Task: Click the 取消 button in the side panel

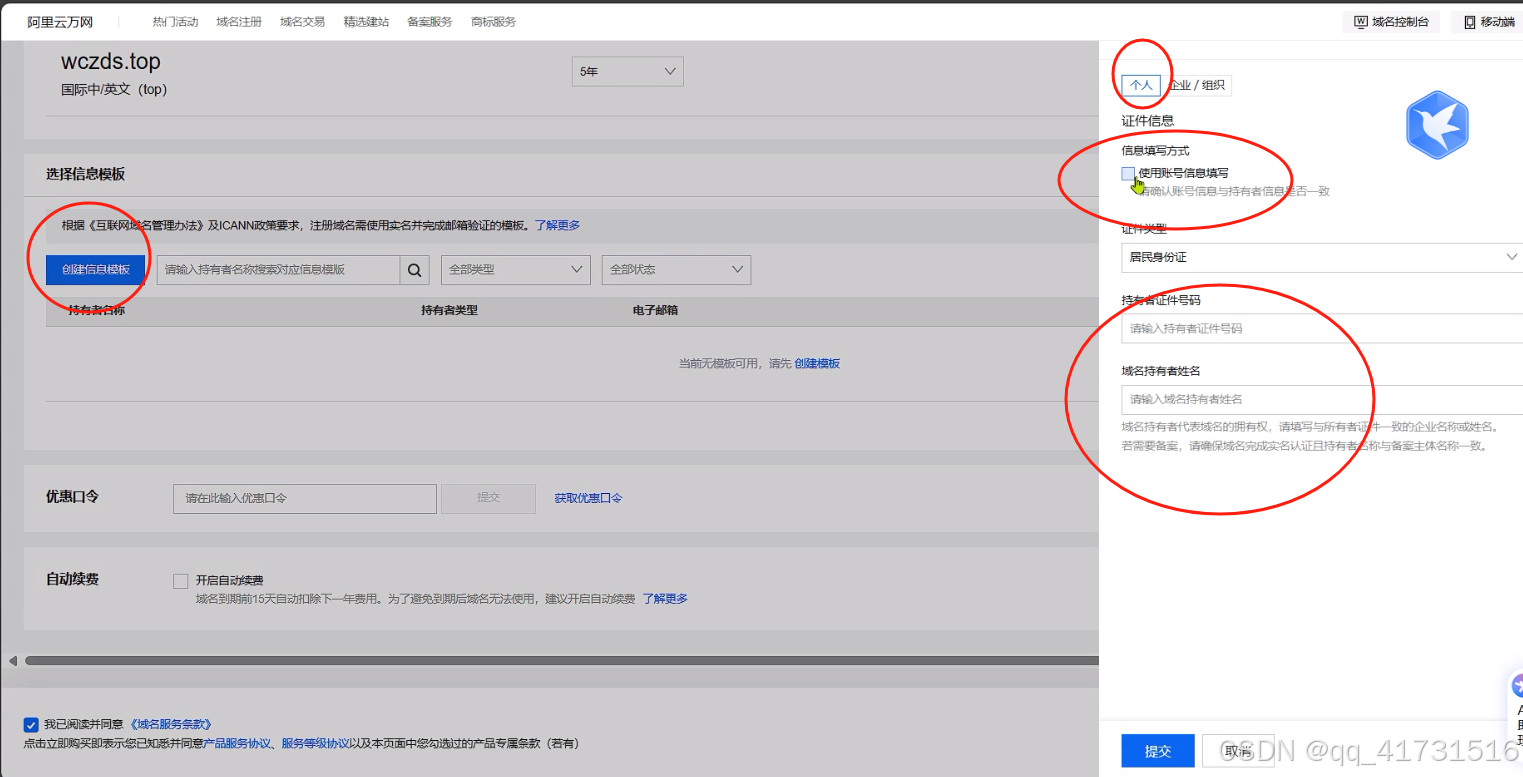Action: (1238, 752)
